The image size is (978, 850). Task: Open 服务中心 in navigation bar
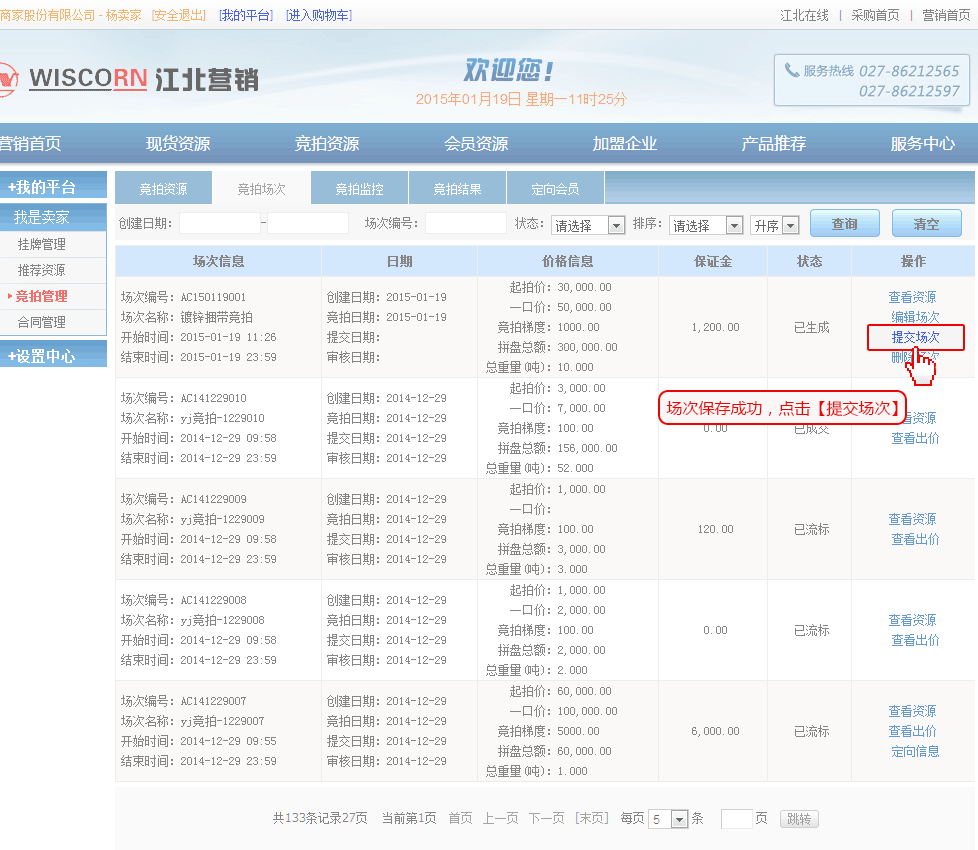(922, 143)
